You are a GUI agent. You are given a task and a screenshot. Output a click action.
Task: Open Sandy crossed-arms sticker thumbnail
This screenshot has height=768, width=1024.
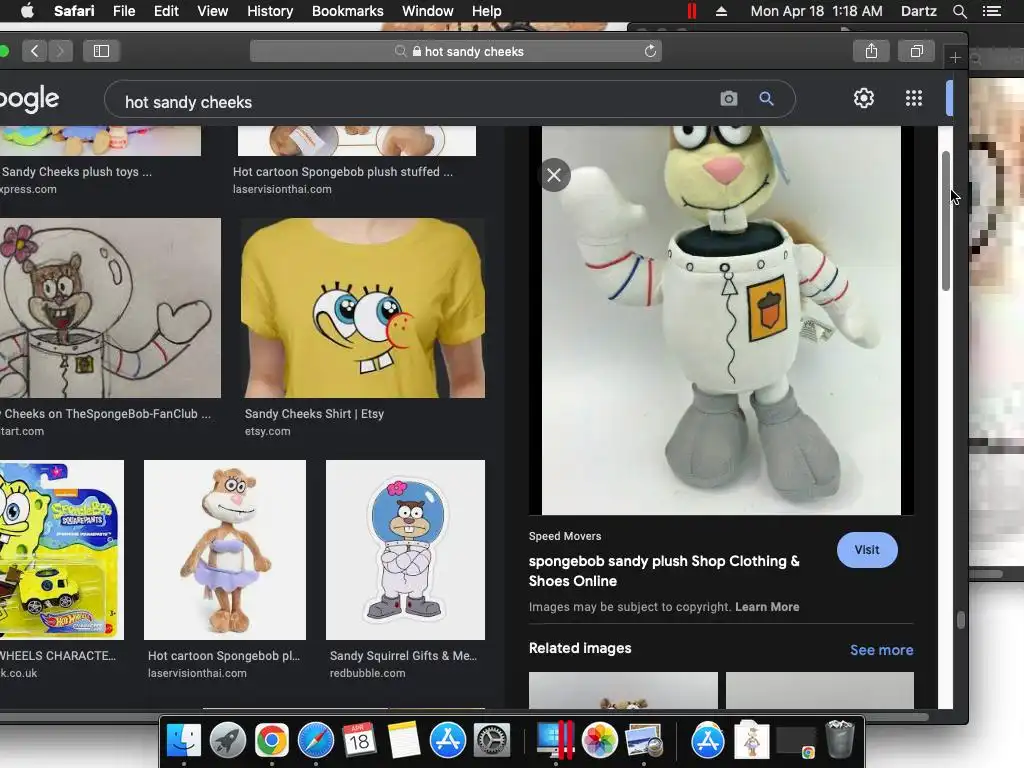pyautogui.click(x=405, y=550)
